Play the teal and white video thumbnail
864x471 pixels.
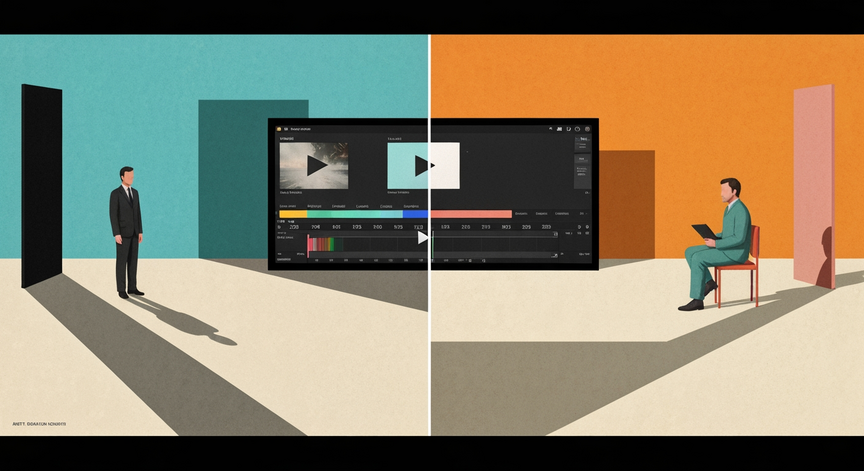[x=424, y=166]
